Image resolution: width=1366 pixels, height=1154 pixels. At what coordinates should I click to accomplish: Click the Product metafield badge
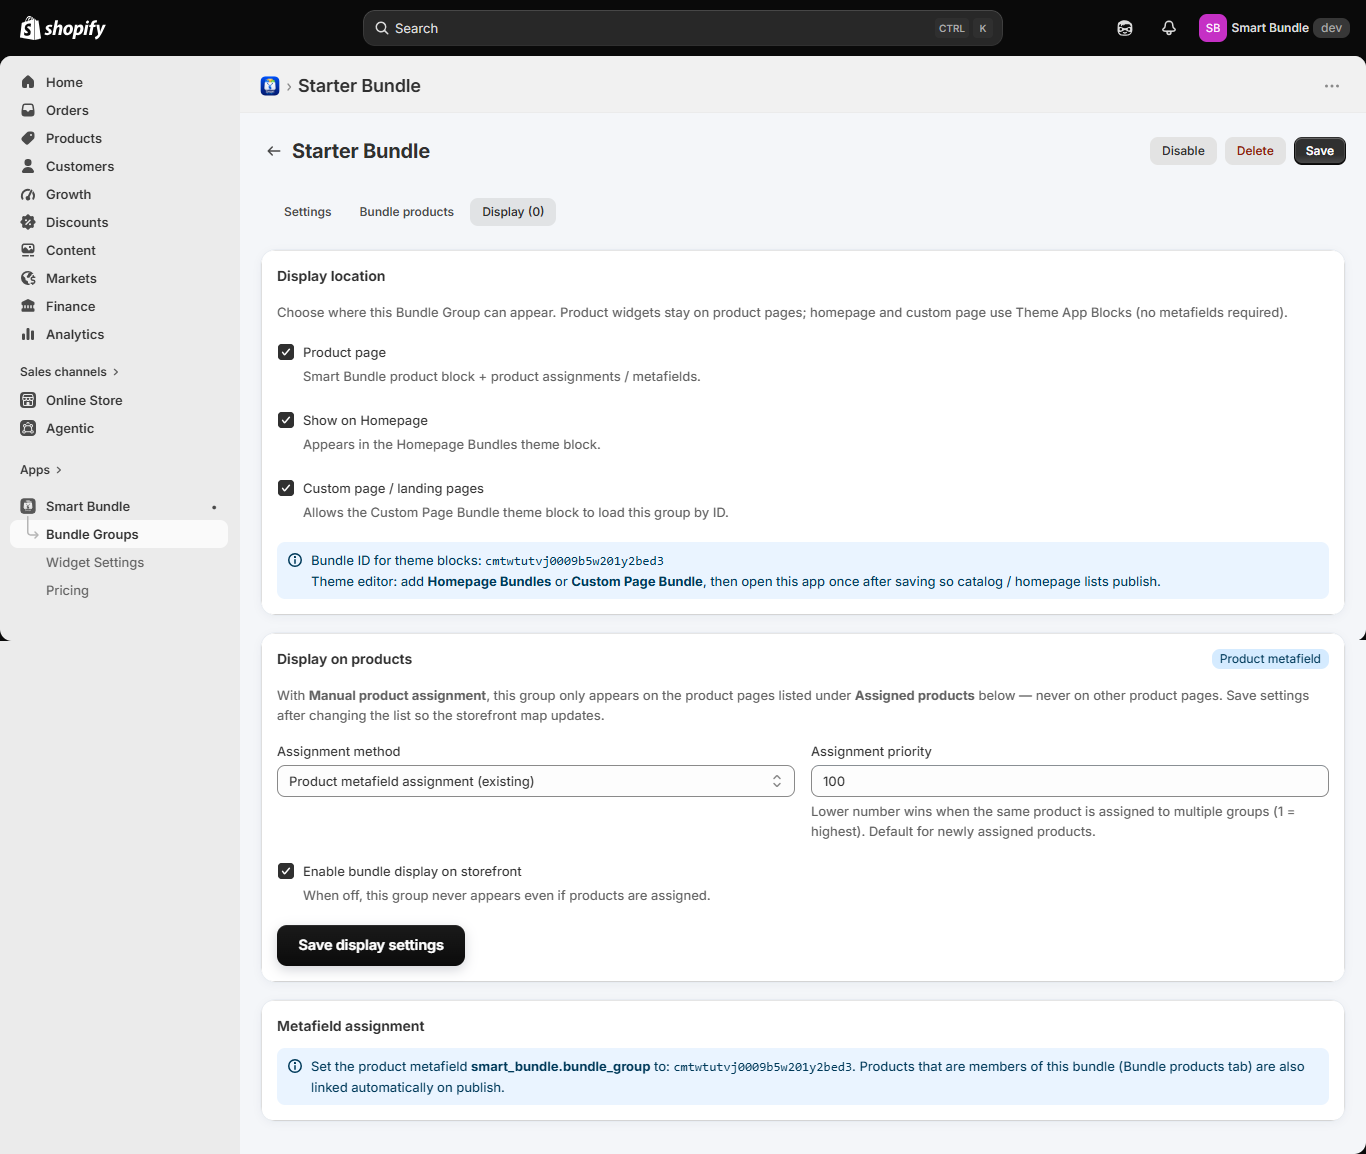click(x=1270, y=659)
